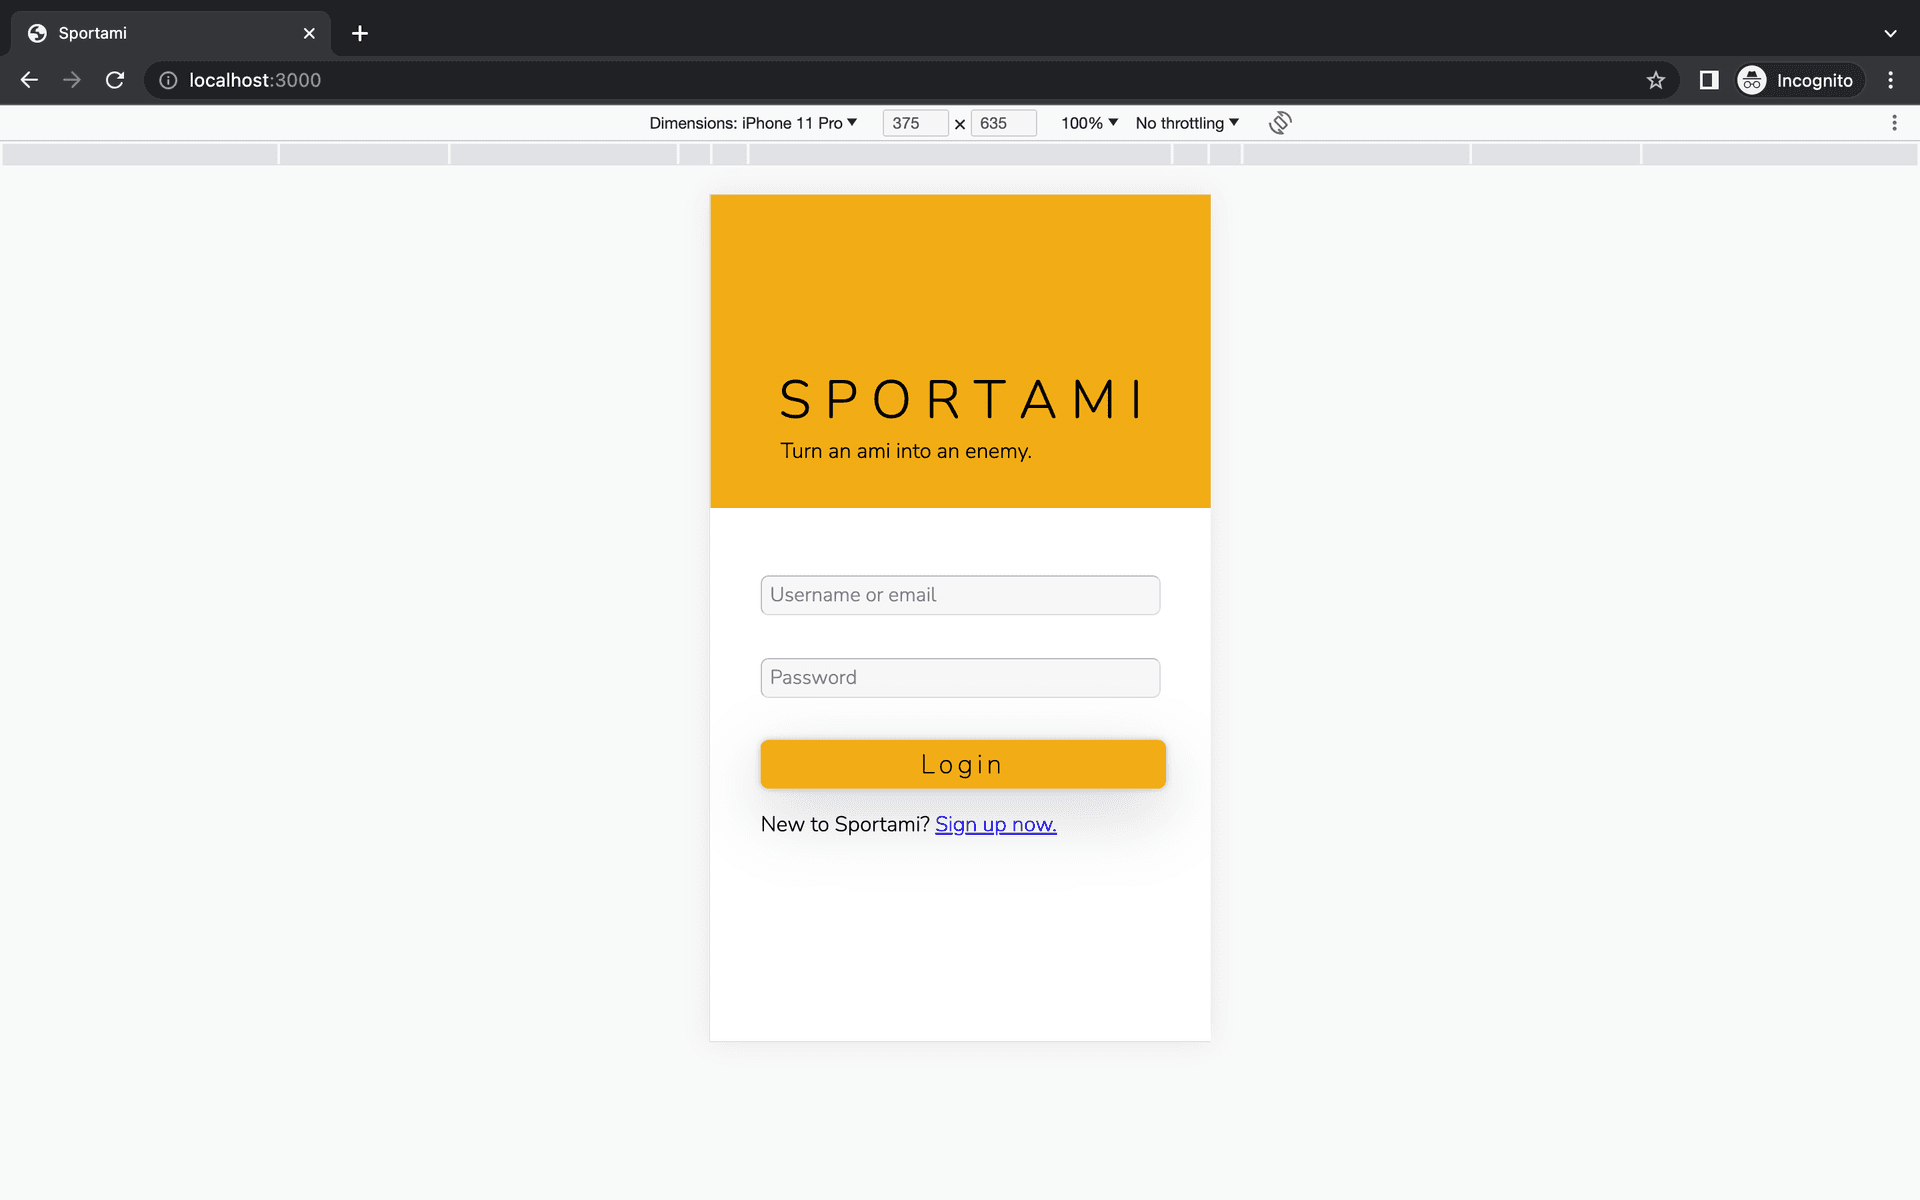Open the No throttling dropdown
The image size is (1920, 1200).
click(x=1187, y=123)
